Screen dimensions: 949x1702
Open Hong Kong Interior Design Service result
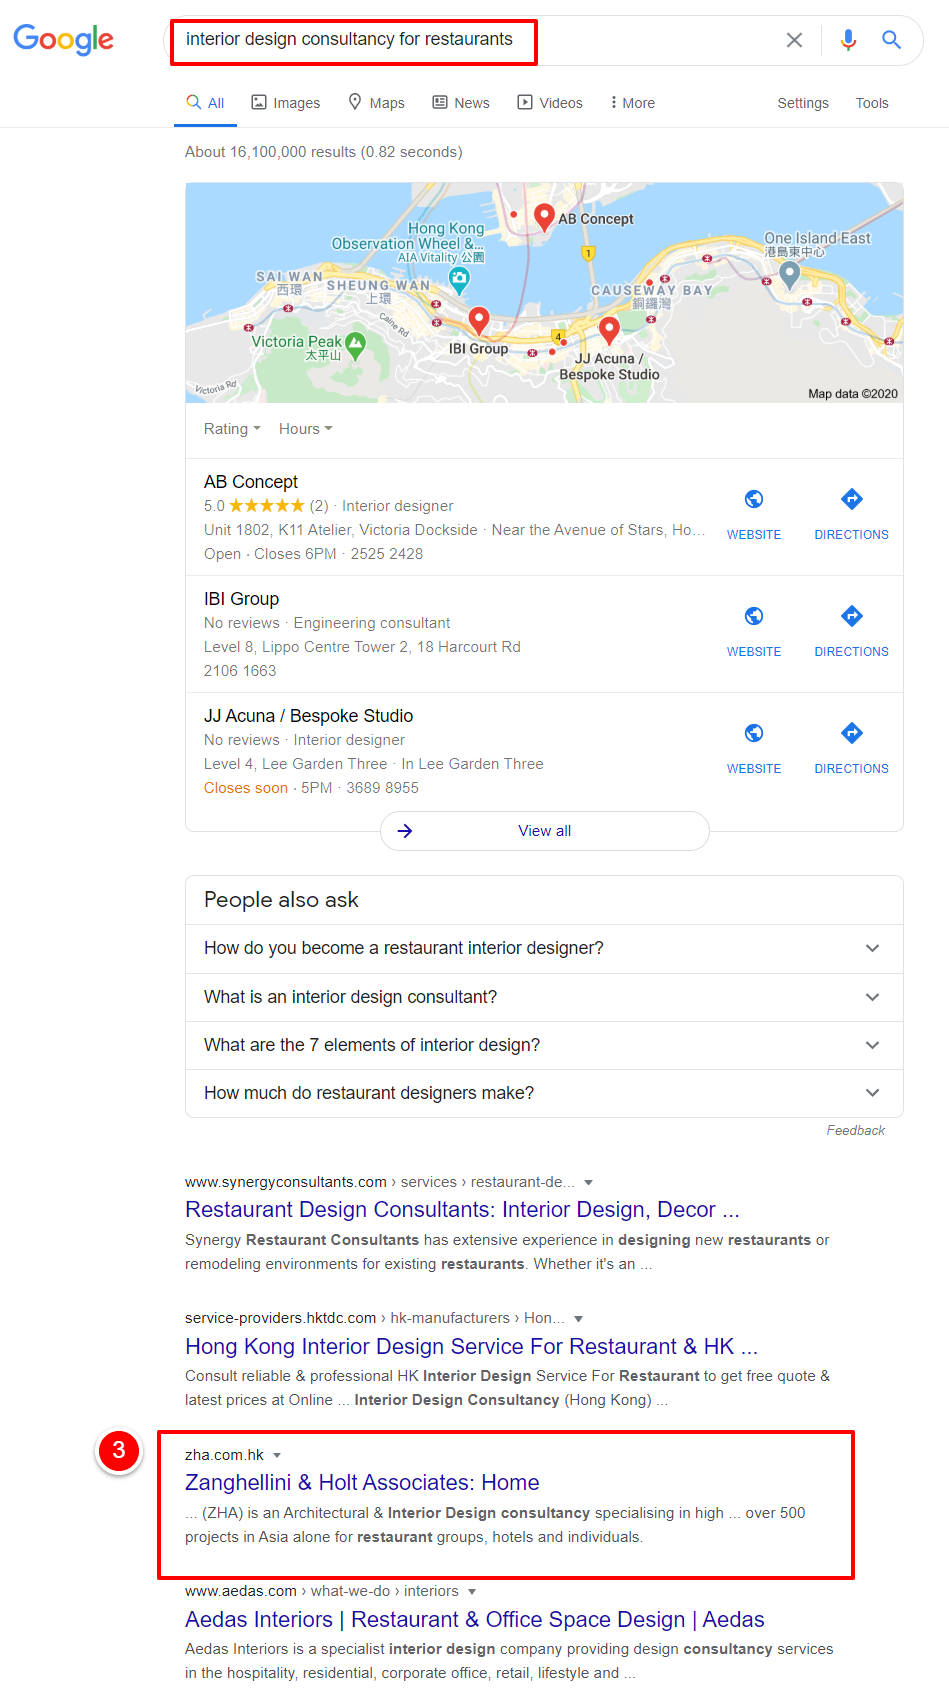(471, 1347)
